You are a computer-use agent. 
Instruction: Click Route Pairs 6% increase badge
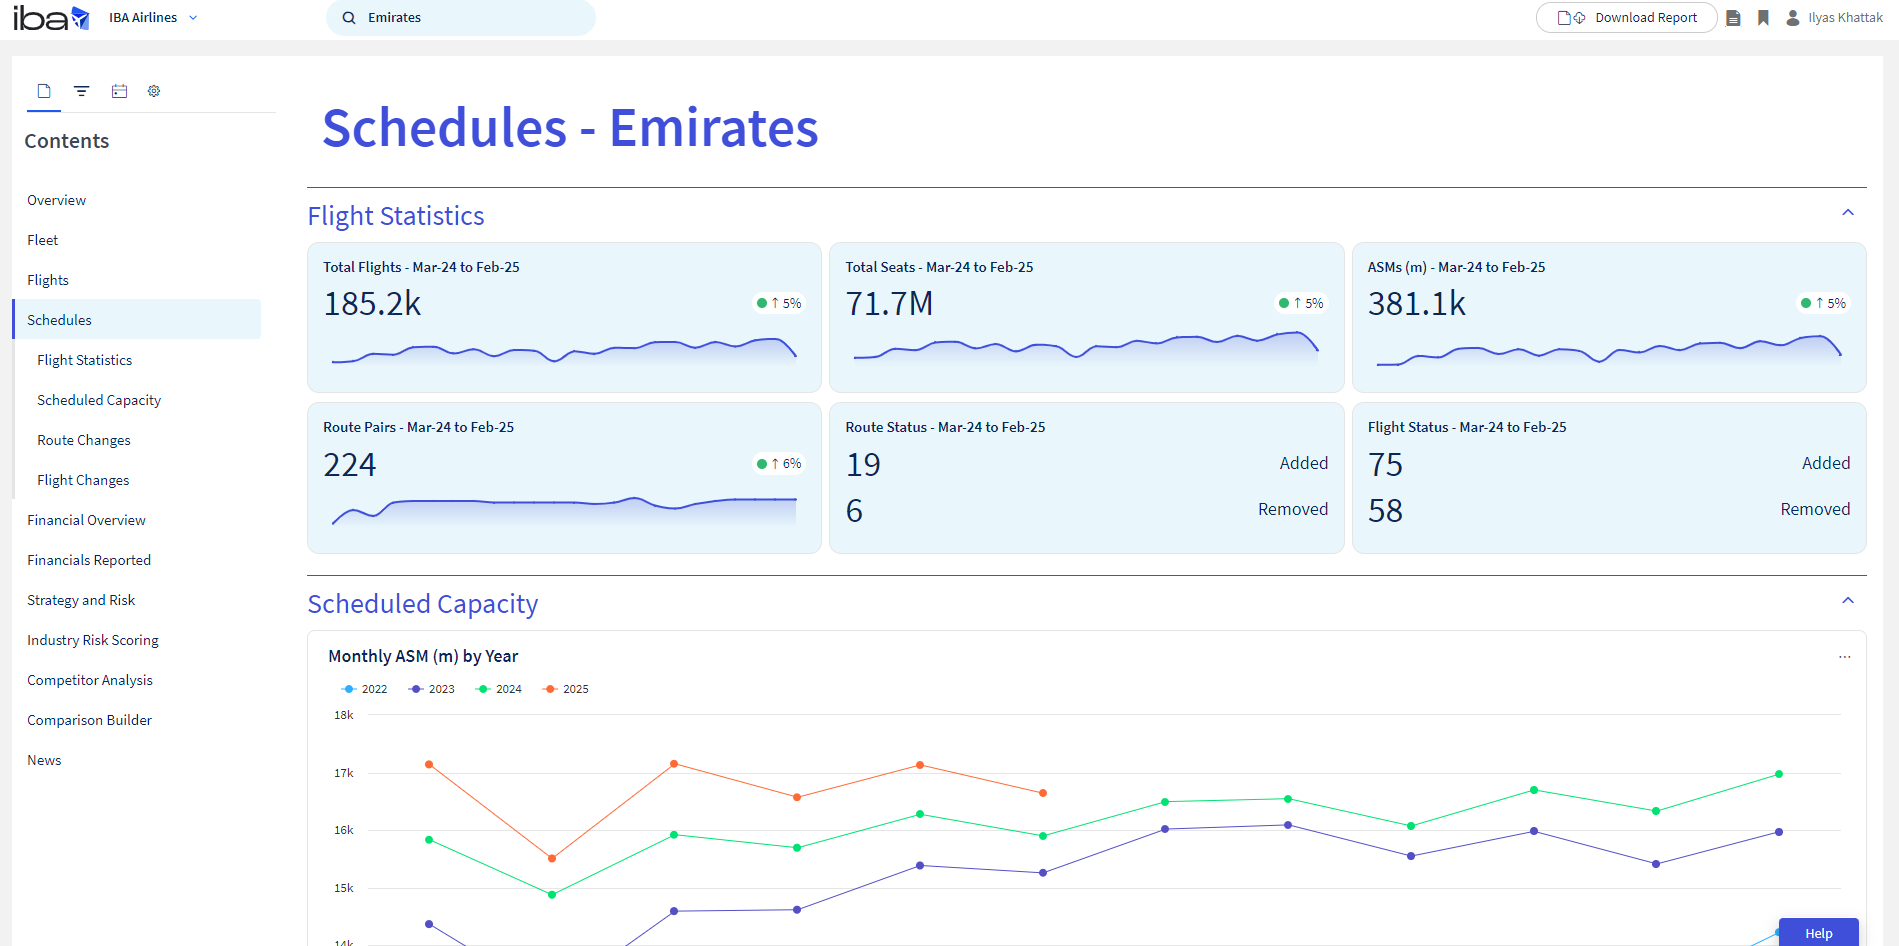(x=779, y=463)
